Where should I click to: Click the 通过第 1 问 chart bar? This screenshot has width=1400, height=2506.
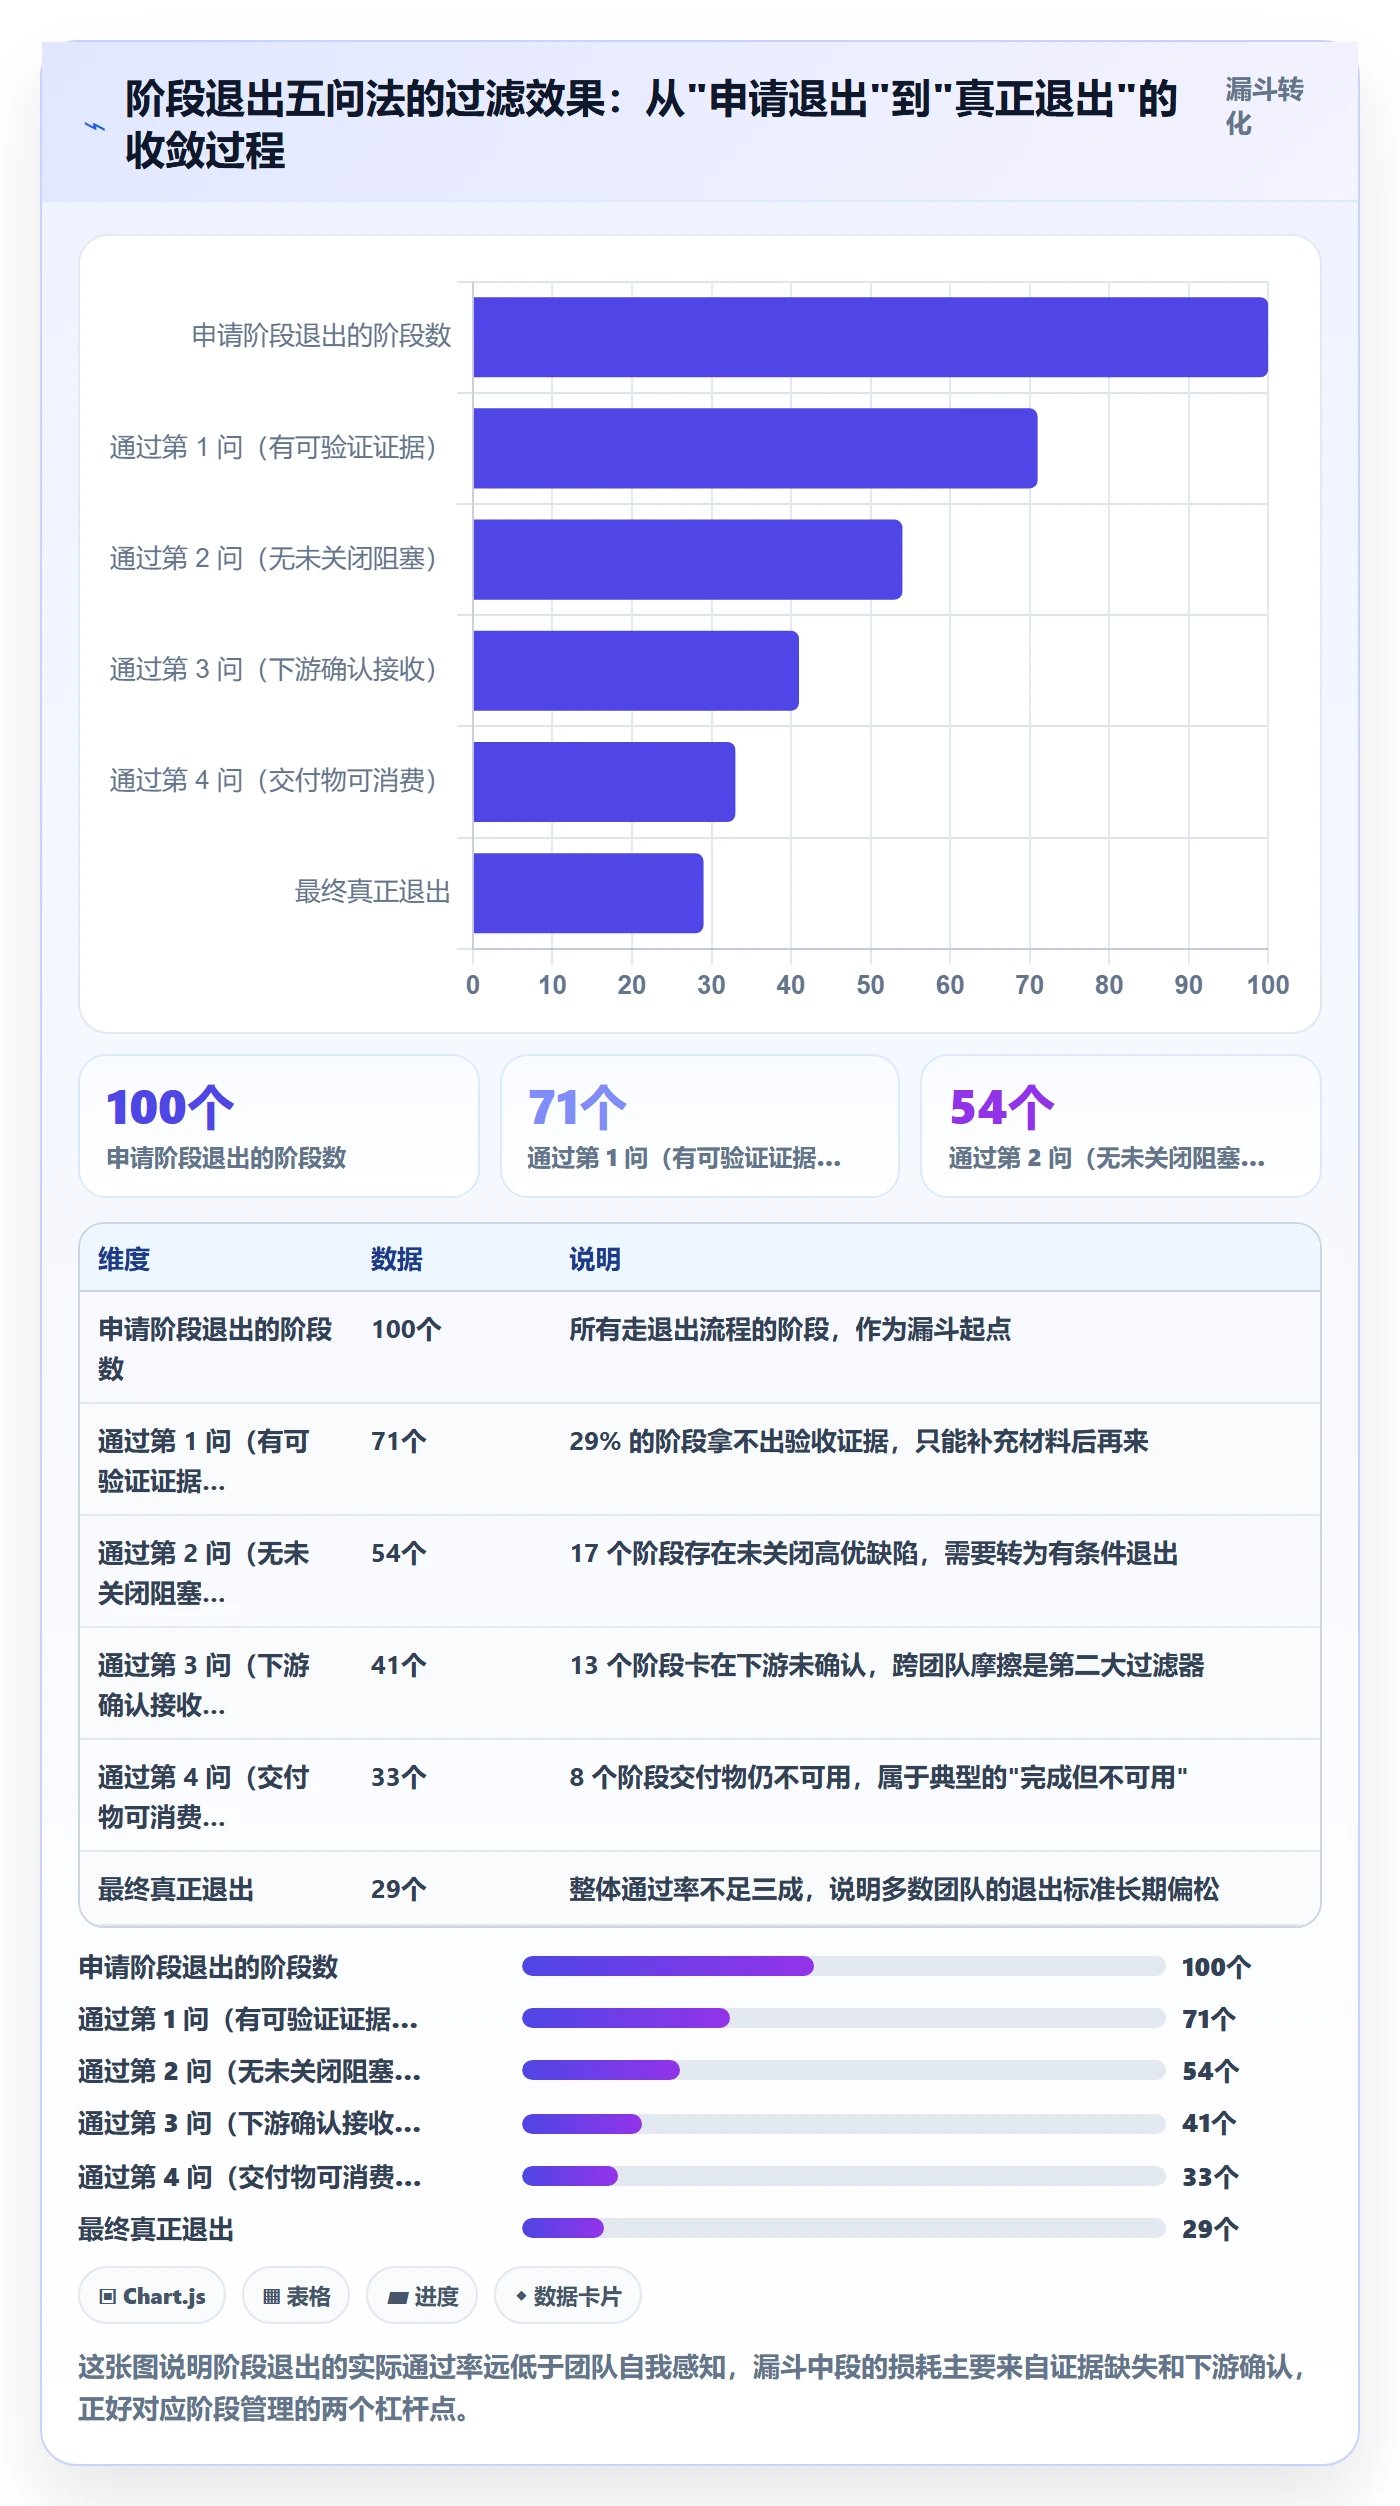pyautogui.click(x=755, y=448)
